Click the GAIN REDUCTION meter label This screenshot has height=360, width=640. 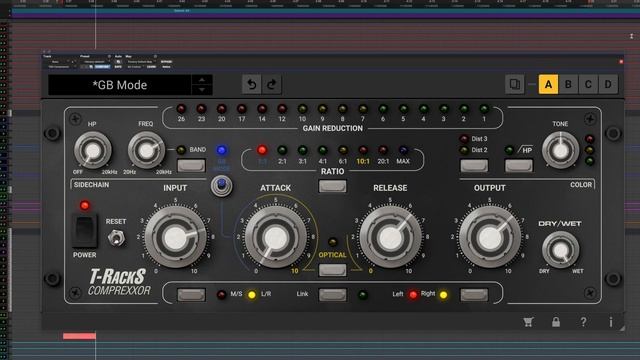point(333,128)
